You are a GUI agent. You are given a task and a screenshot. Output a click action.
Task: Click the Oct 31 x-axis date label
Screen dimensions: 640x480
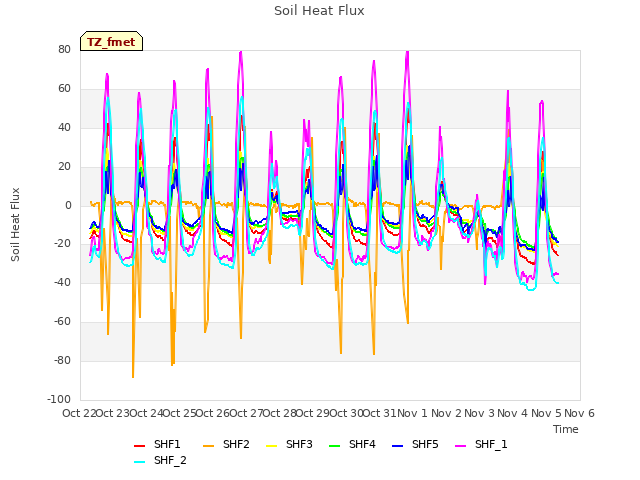(x=380, y=413)
